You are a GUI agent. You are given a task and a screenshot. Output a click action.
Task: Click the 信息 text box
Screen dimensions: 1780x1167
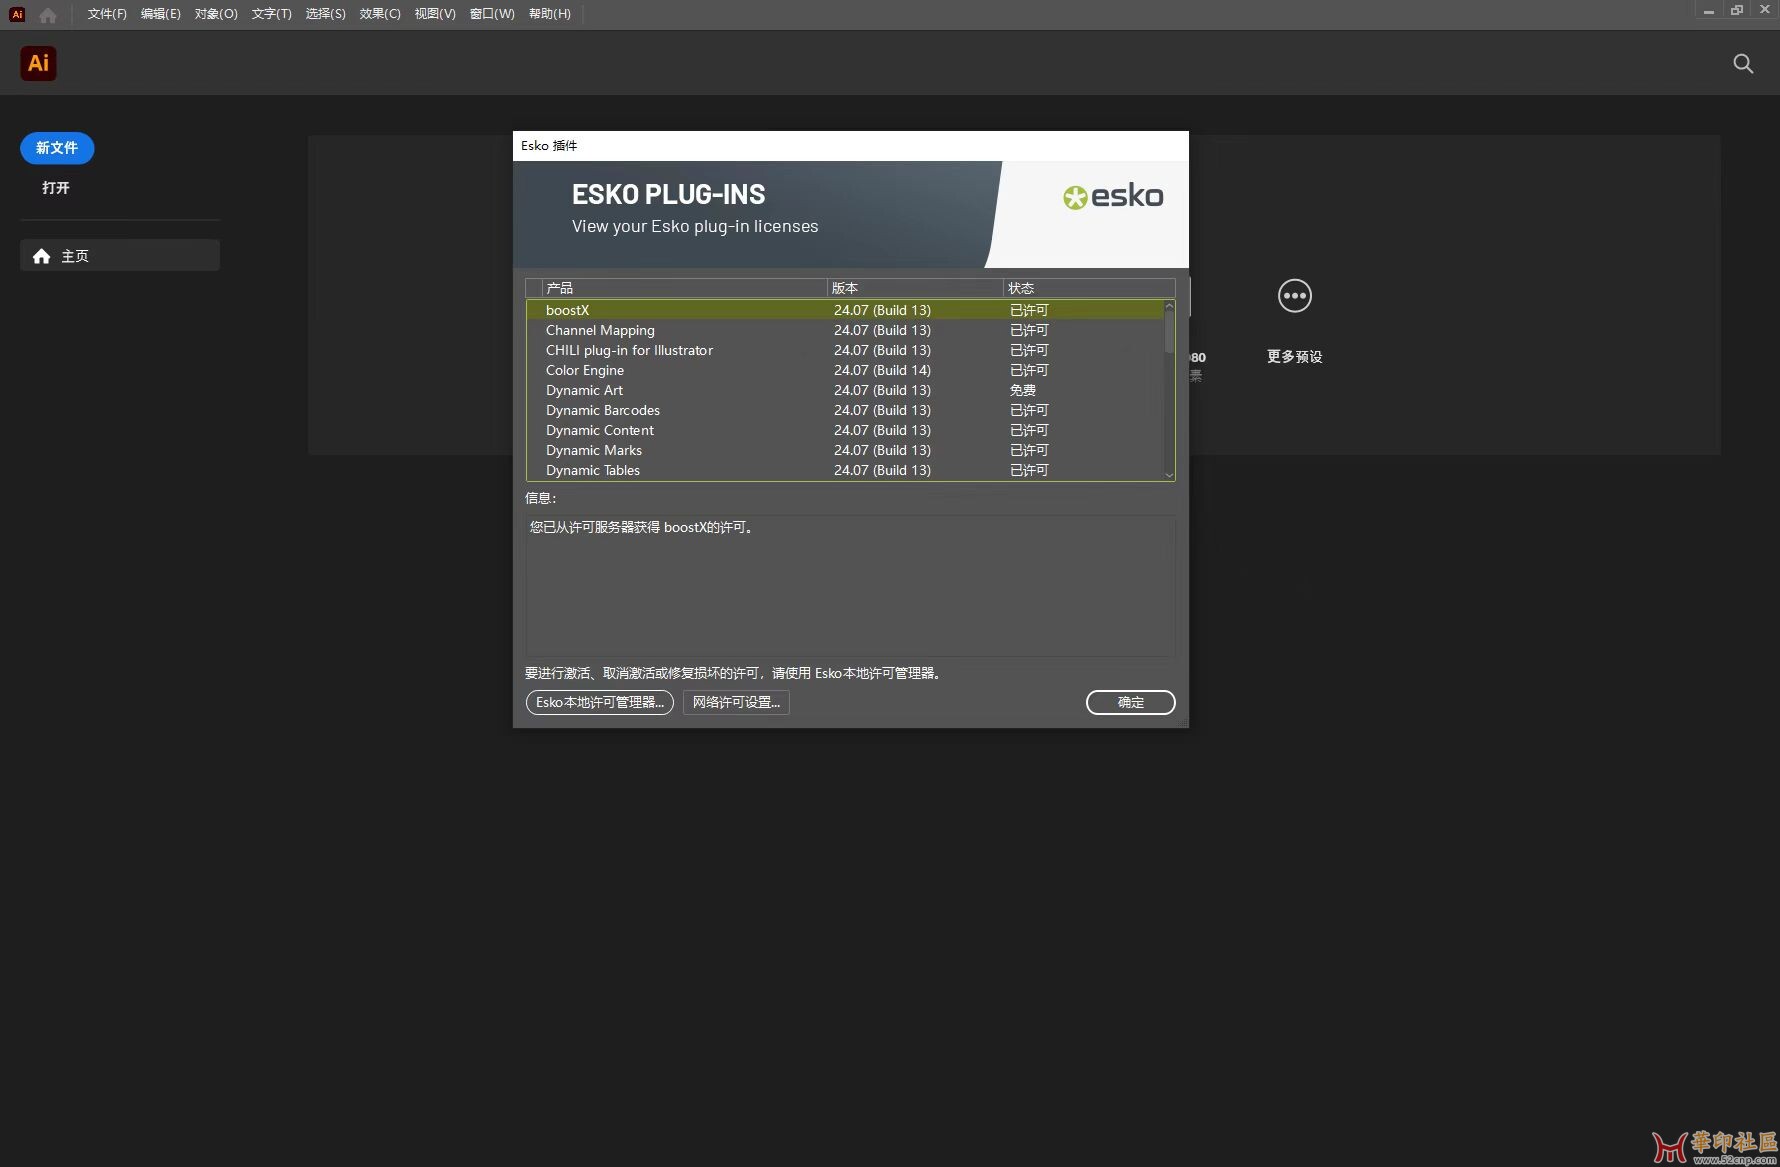pos(850,586)
